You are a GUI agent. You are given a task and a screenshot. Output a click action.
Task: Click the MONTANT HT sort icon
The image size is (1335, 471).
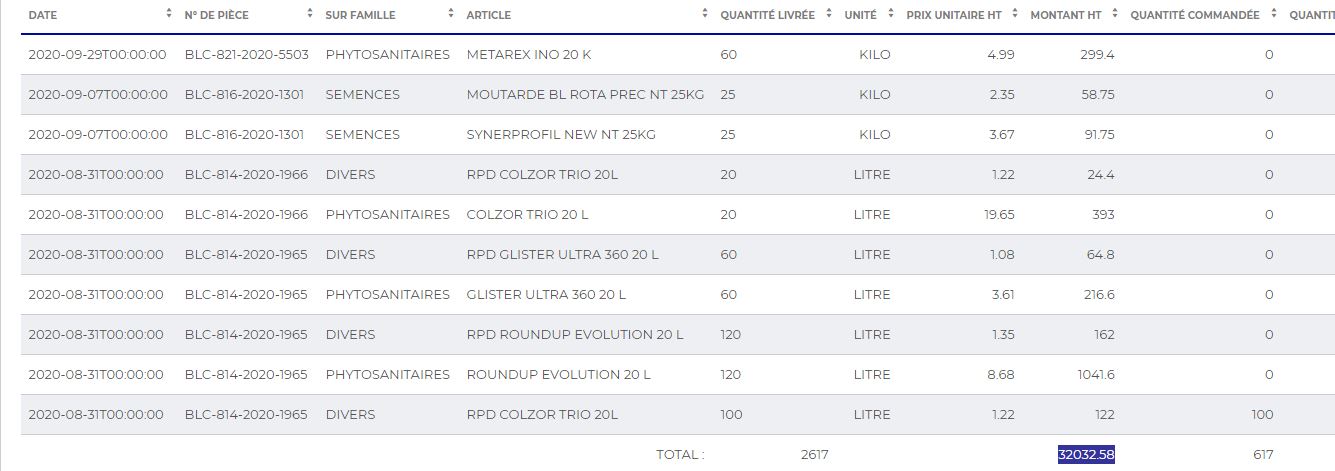(1116, 15)
